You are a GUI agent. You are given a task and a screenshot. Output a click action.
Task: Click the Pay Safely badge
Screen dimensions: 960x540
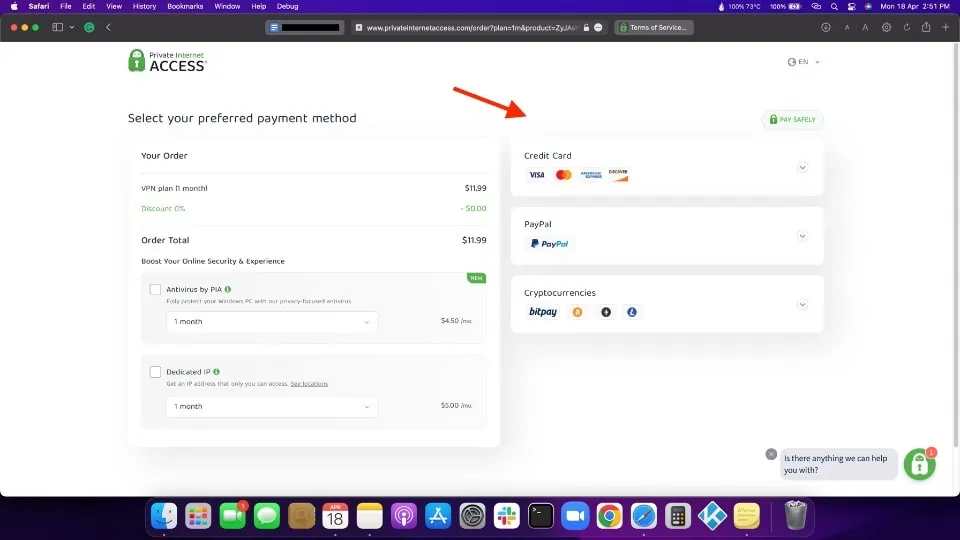point(792,119)
